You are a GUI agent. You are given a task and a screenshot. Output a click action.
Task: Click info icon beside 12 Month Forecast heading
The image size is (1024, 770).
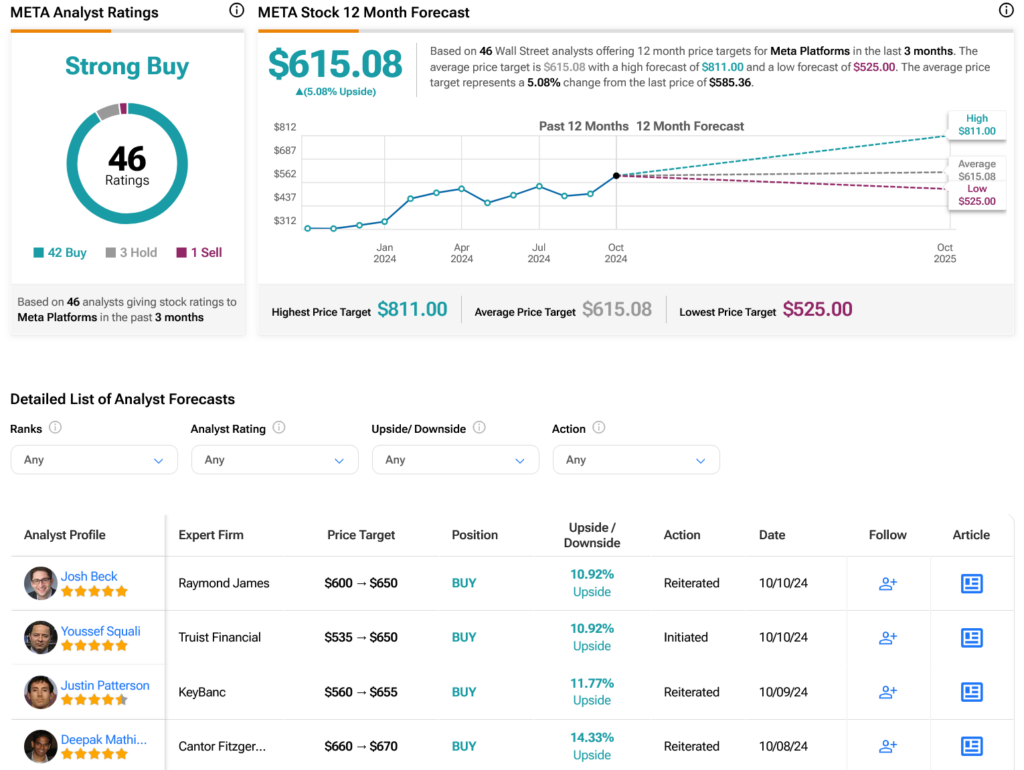[1006, 11]
